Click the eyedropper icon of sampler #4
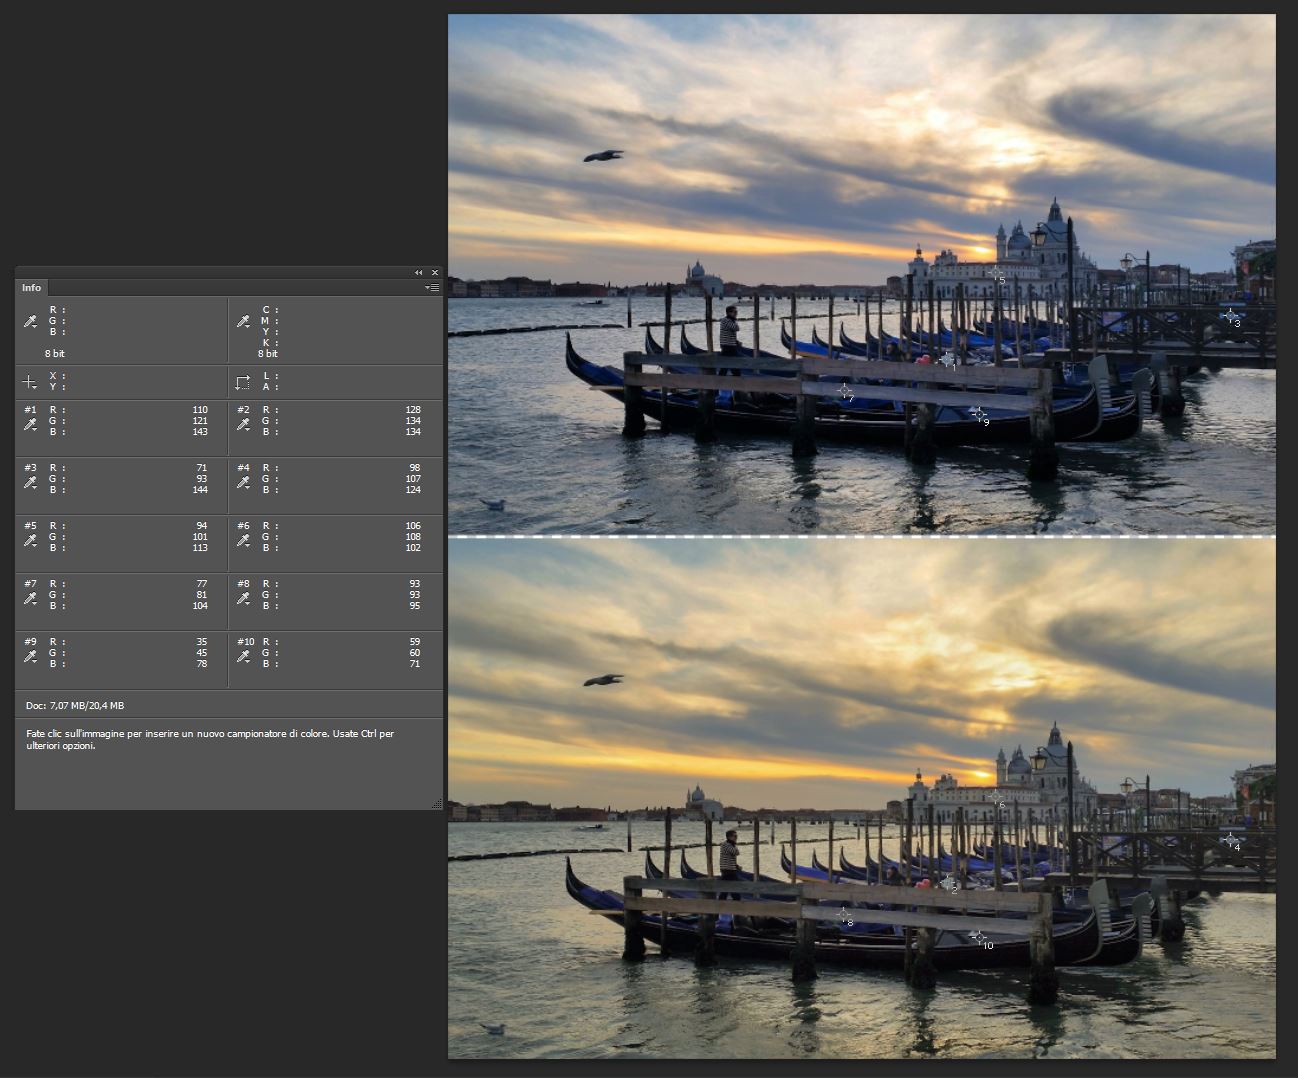This screenshot has height=1078, width=1298. click(243, 483)
